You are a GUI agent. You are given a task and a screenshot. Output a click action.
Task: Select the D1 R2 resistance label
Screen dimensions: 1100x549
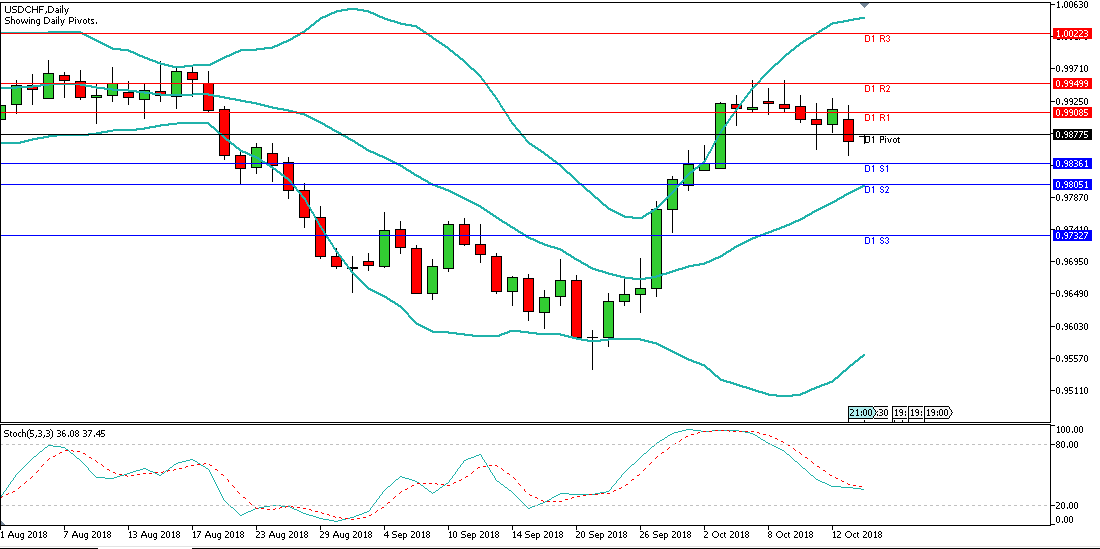pos(877,89)
